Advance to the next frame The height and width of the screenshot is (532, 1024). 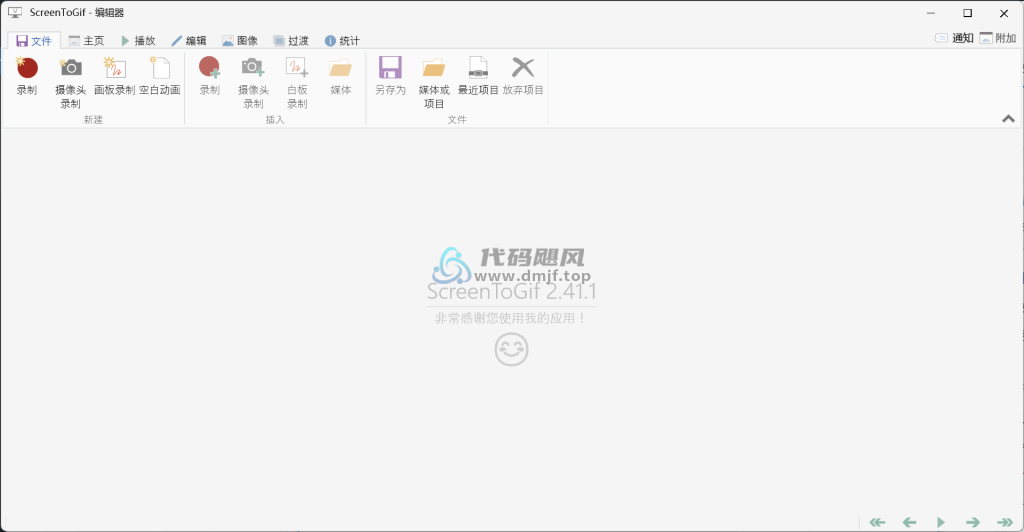(973, 522)
